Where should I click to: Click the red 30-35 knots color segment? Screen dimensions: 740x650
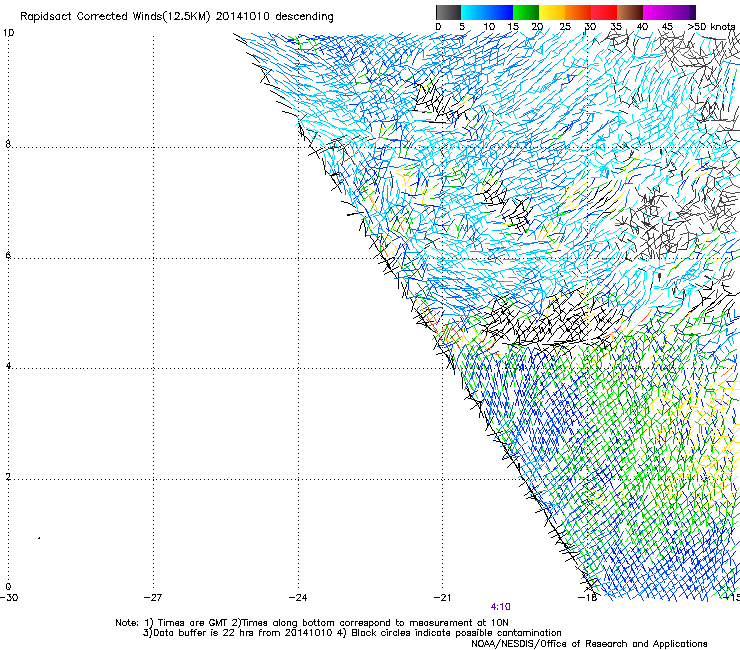coord(604,12)
